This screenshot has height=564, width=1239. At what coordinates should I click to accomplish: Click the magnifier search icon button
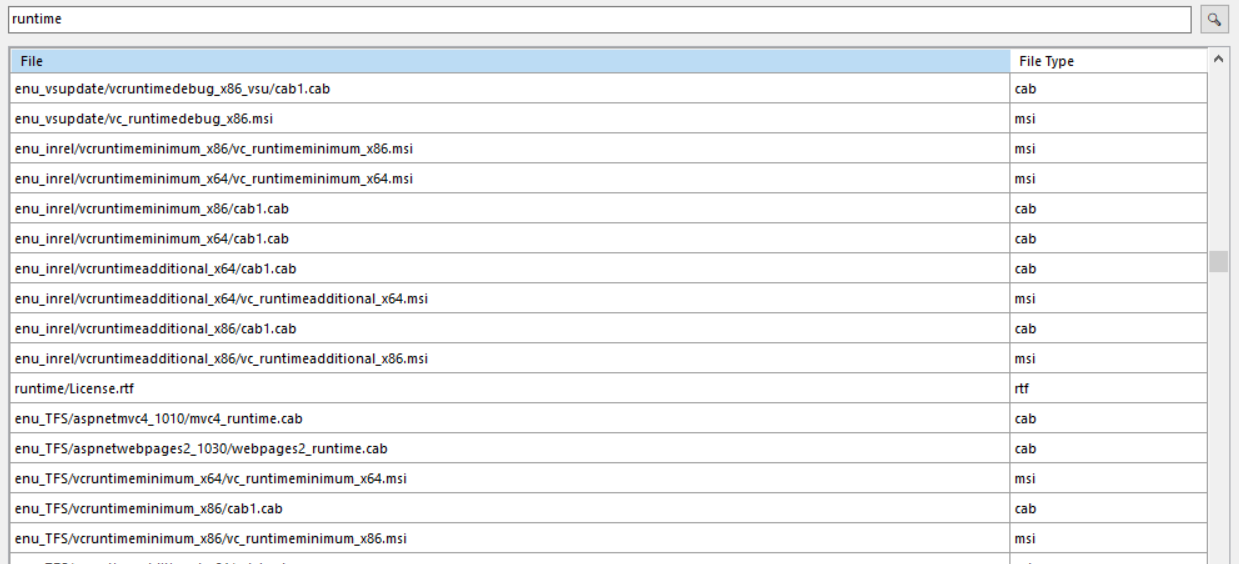(x=1216, y=19)
